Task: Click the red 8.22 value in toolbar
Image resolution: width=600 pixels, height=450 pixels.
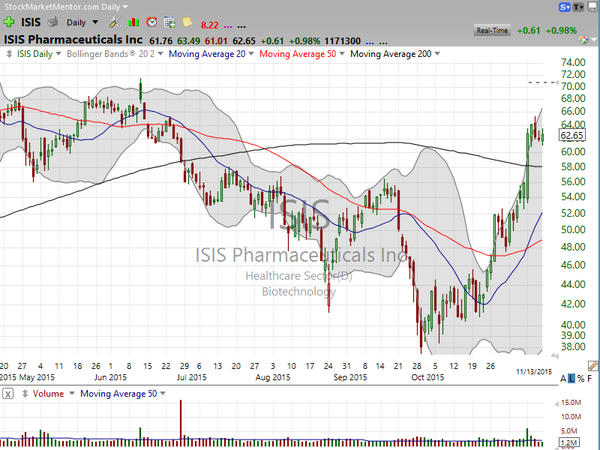Action: (210, 25)
